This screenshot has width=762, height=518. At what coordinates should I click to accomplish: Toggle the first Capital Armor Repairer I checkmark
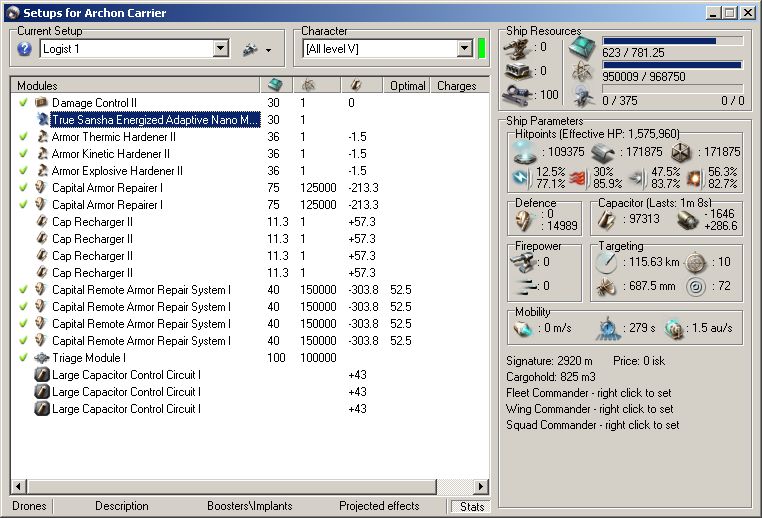pos(23,188)
